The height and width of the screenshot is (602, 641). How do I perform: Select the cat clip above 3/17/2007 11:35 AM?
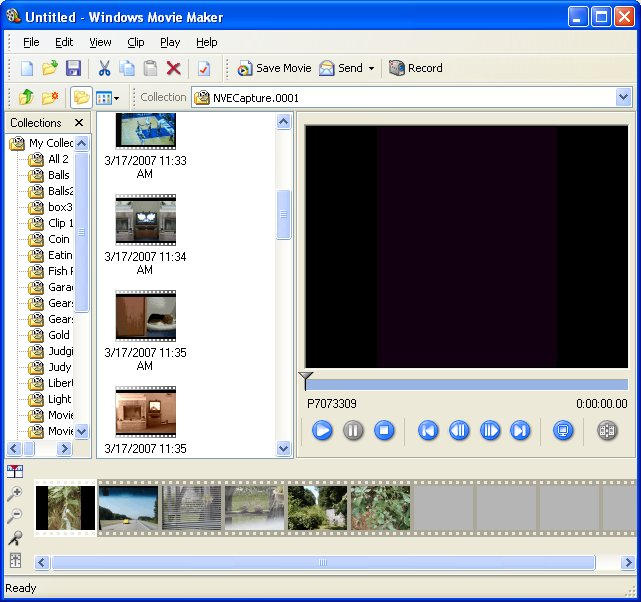click(146, 316)
